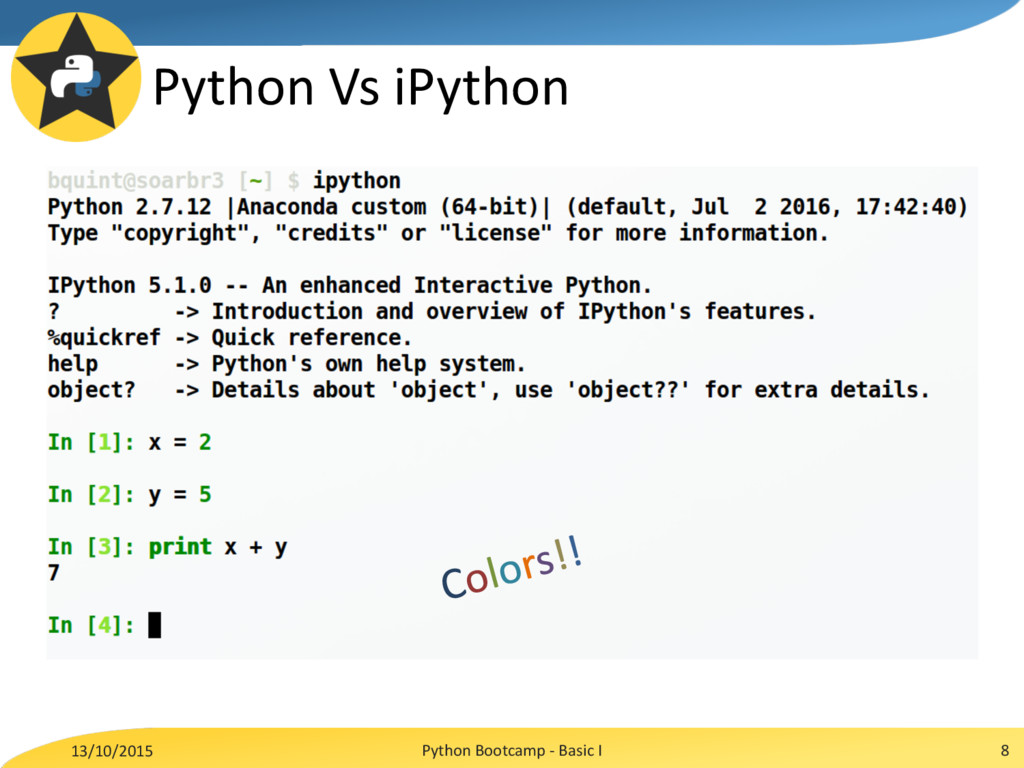The width and height of the screenshot is (1024, 768).
Task: Click the '%quickref' command text
Action: tap(104, 338)
